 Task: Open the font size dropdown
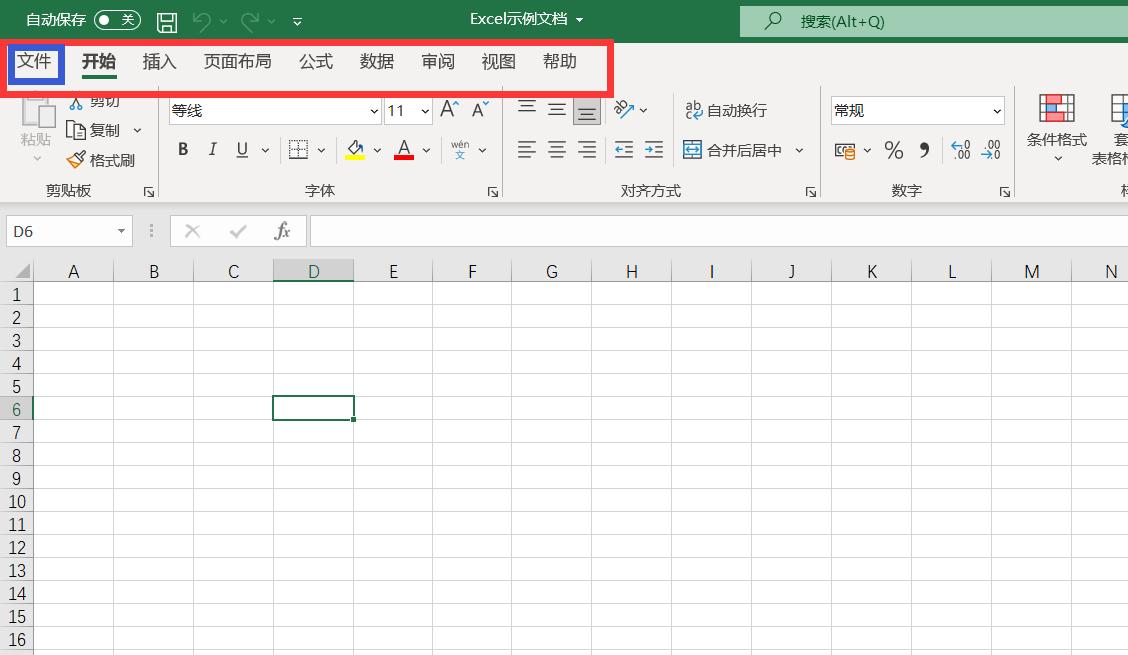click(x=424, y=110)
